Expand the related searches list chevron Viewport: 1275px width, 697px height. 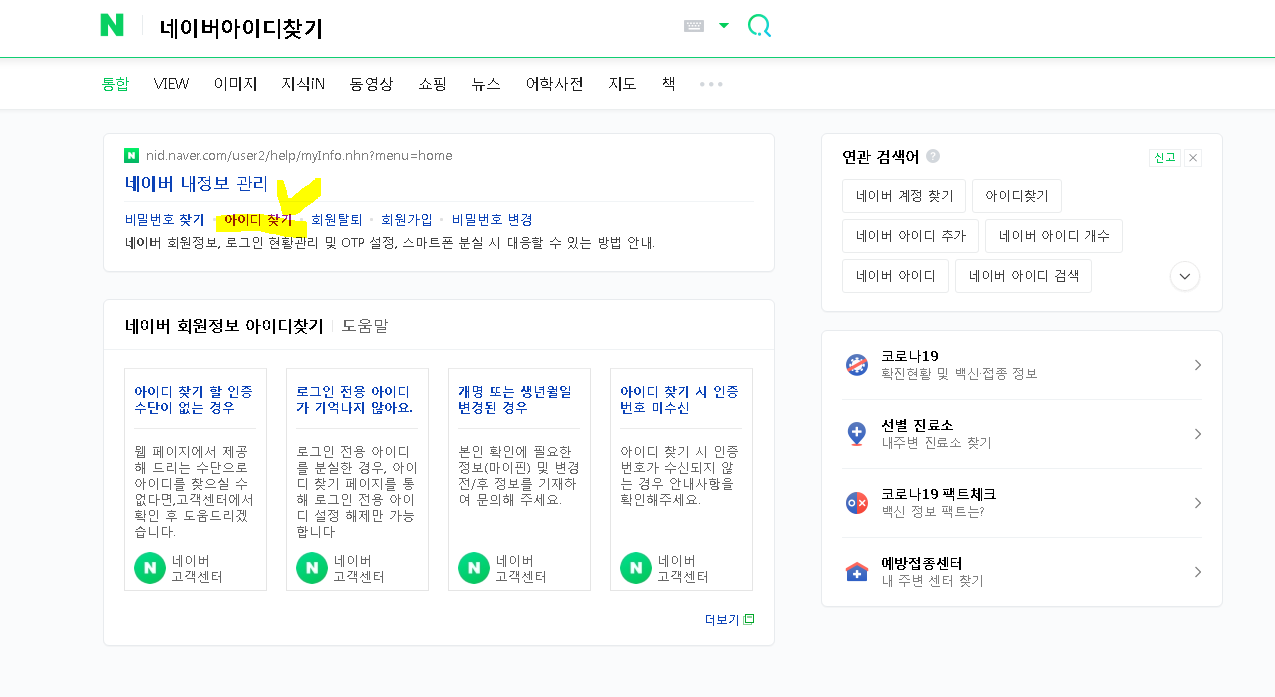1185,276
